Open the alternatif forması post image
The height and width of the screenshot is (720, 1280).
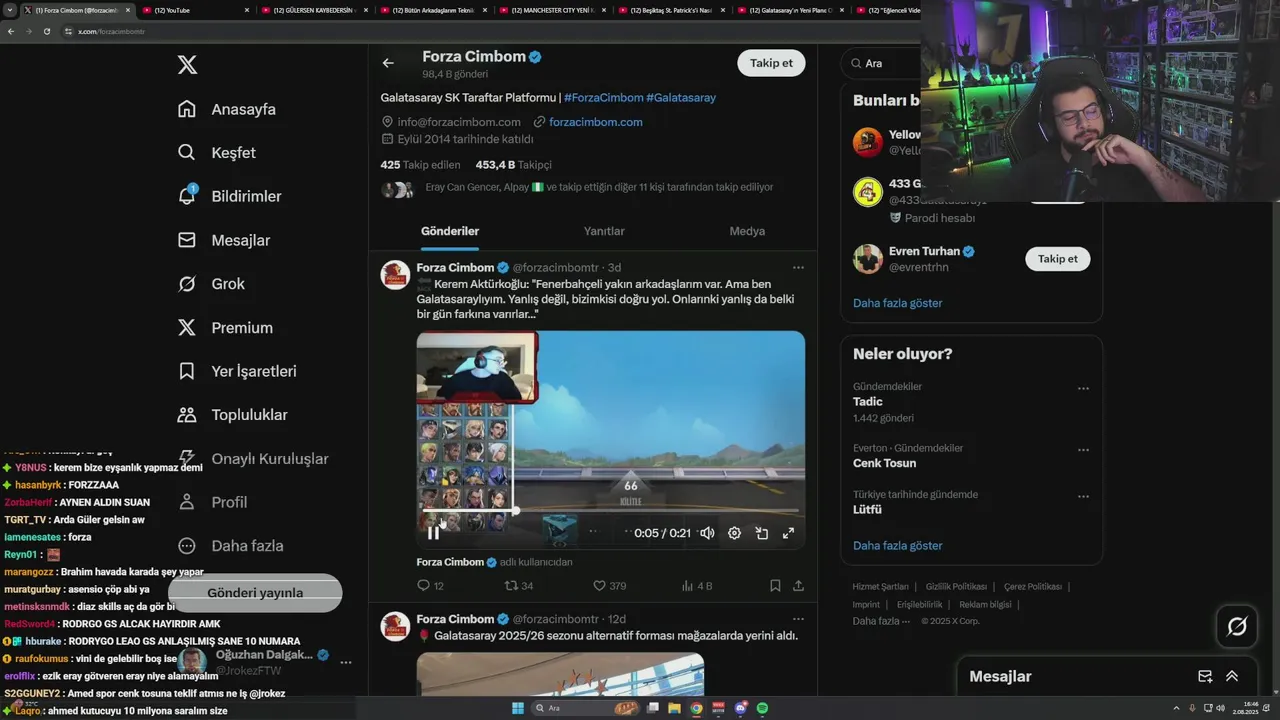coord(560,674)
